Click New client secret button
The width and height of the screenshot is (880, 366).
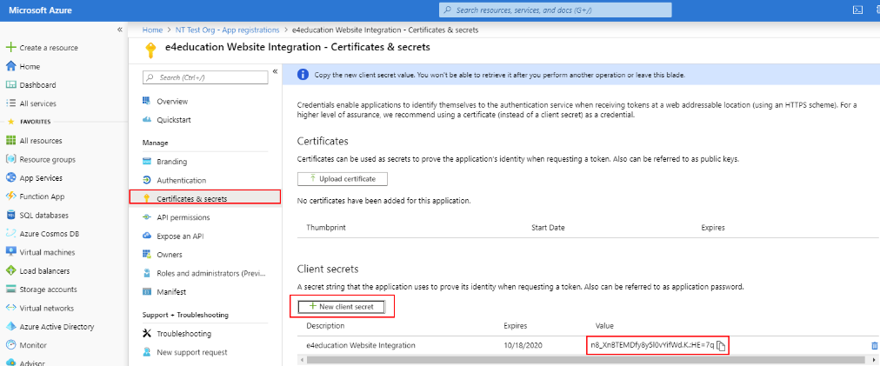342,306
